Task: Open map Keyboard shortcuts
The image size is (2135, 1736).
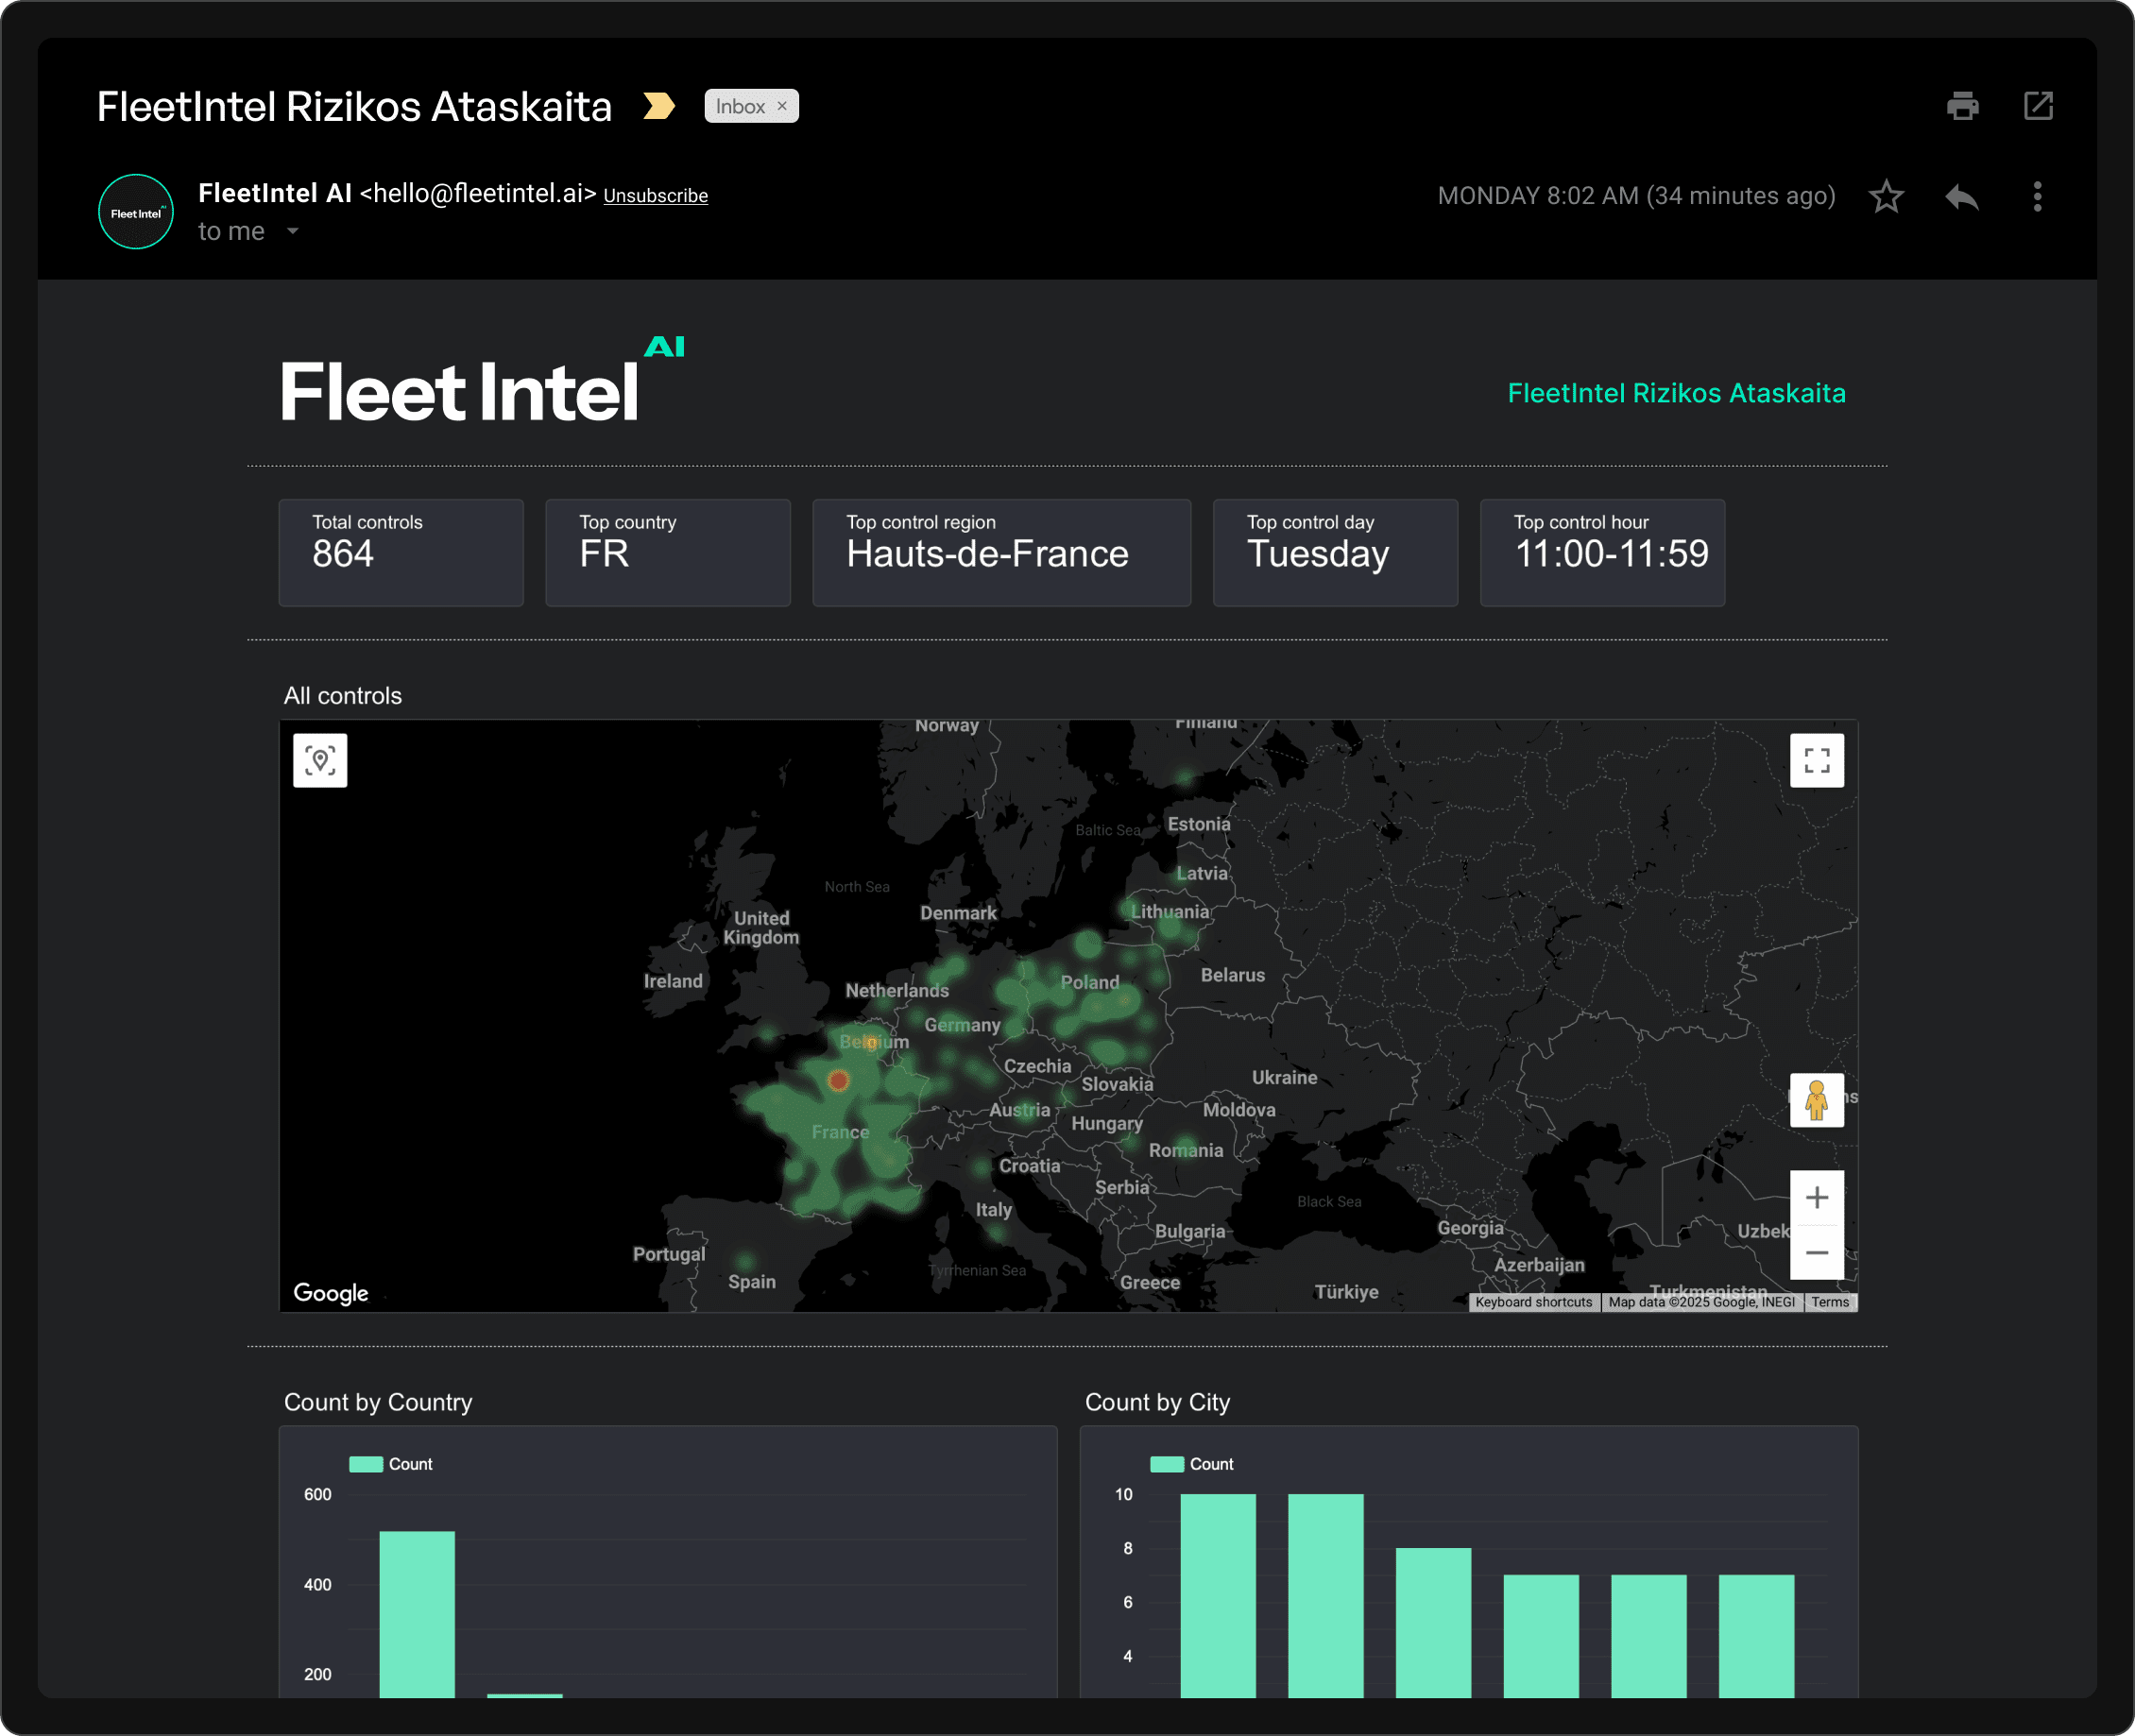Action: point(1533,1302)
